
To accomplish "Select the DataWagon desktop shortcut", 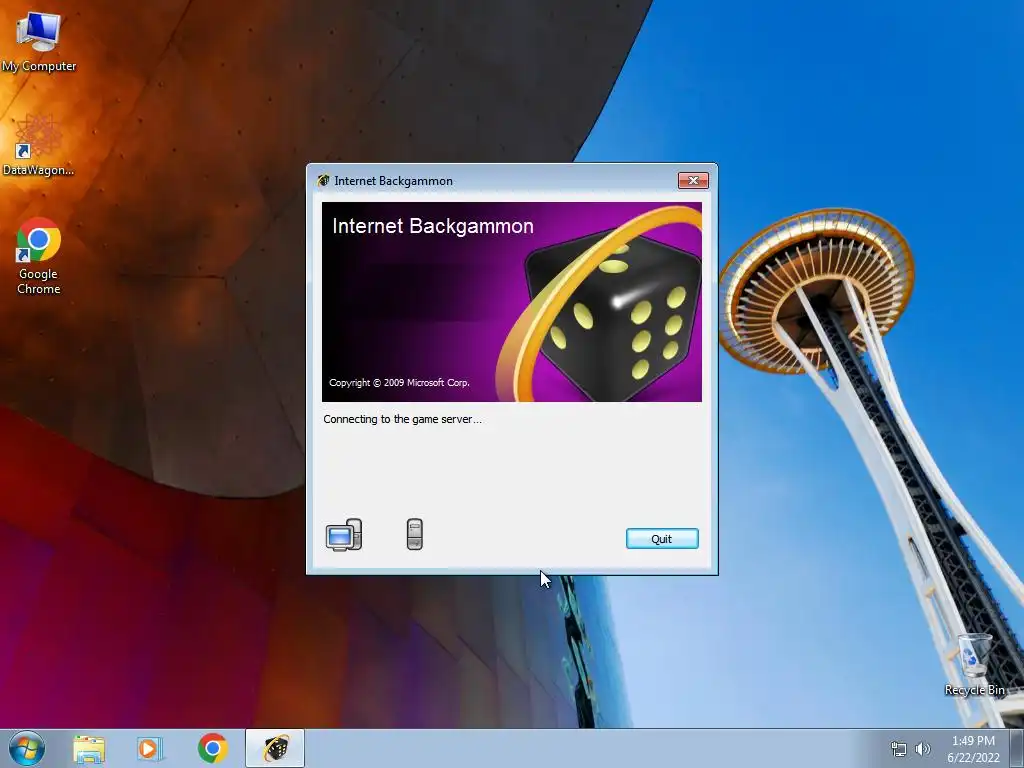I will tap(39, 145).
